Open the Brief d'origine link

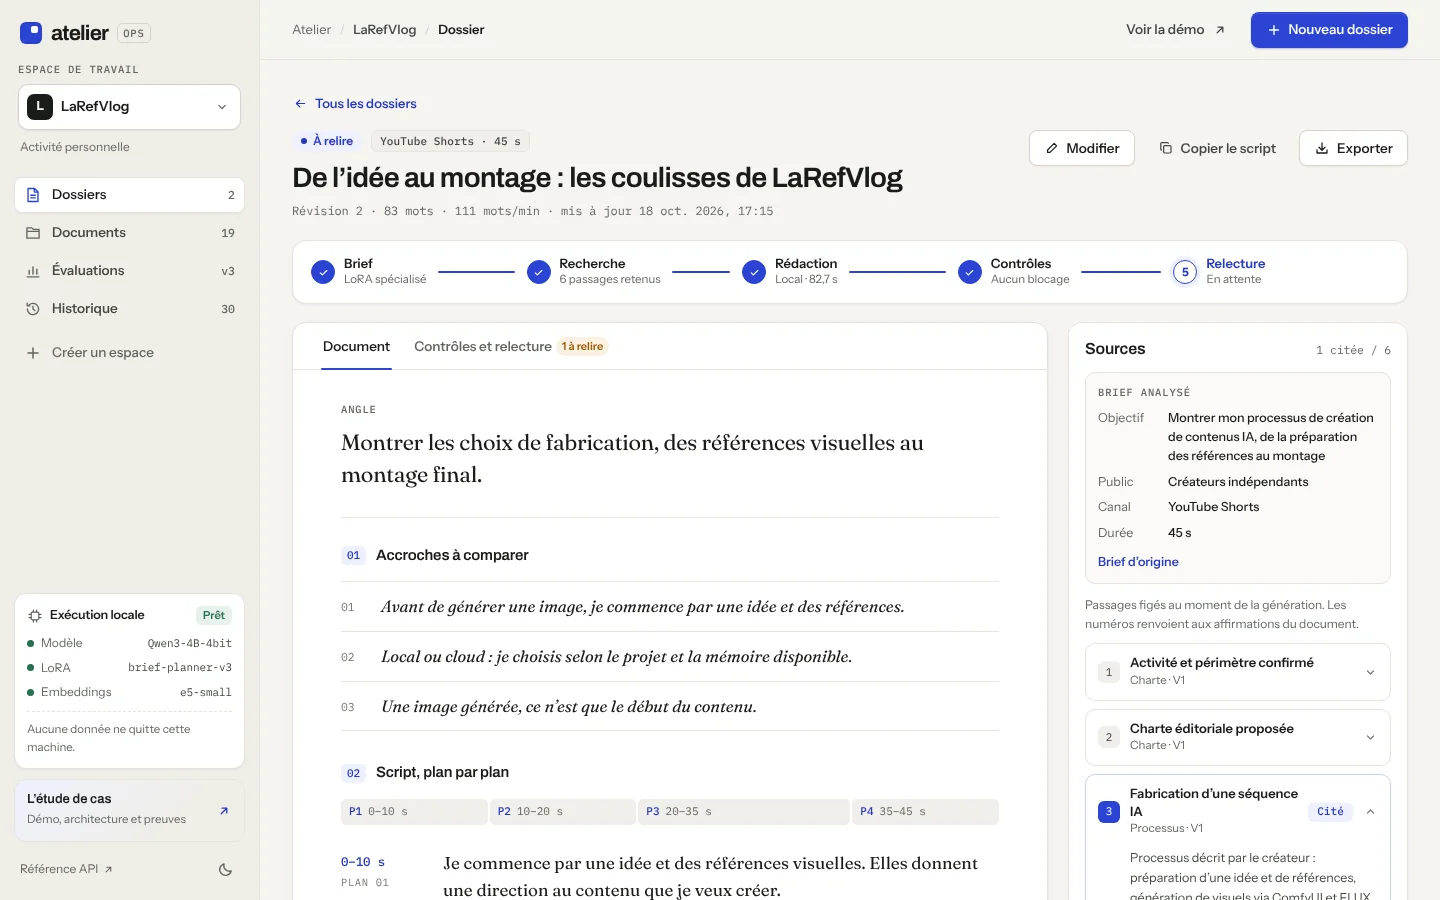coord(1138,562)
